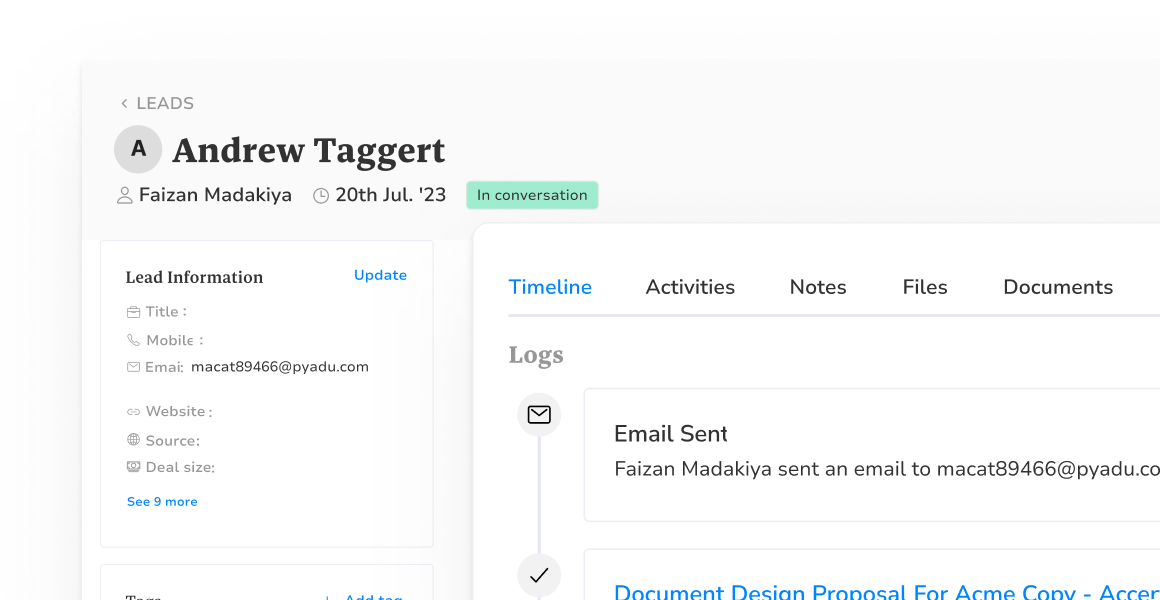This screenshot has width=1160, height=600.
Task: Click the envelope timeline marker for Email Sent
Action: (x=539, y=415)
